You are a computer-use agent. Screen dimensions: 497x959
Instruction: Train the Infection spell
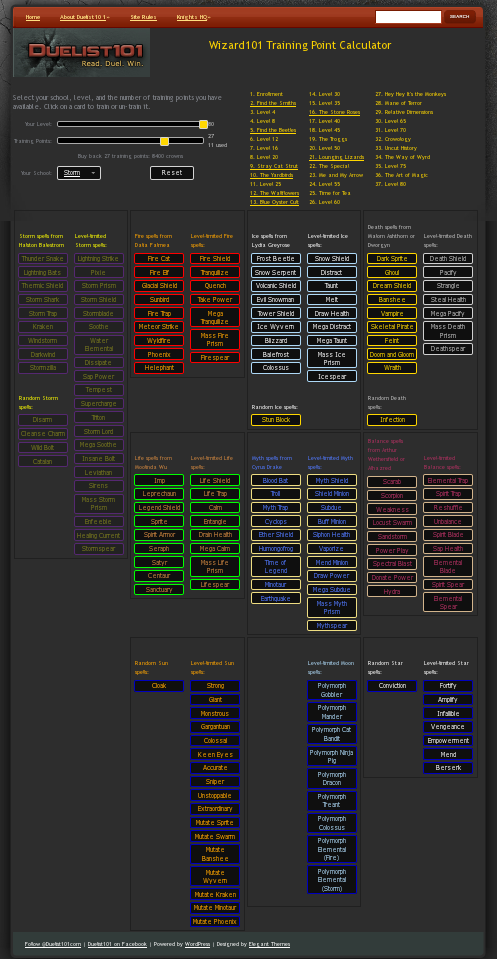pos(392,420)
